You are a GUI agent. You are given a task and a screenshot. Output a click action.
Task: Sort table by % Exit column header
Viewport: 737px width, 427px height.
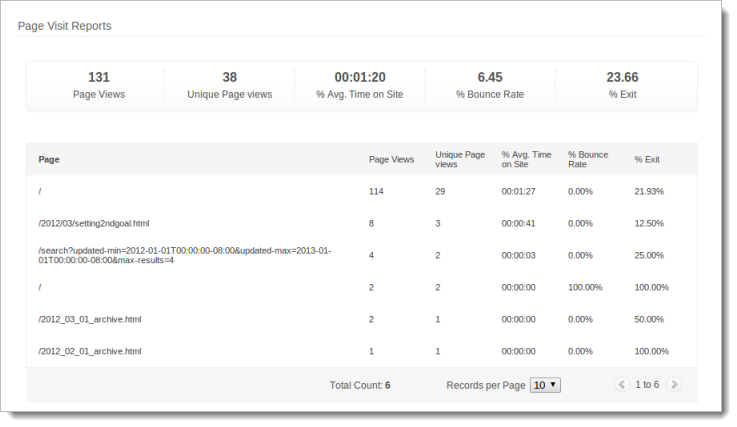(647, 159)
